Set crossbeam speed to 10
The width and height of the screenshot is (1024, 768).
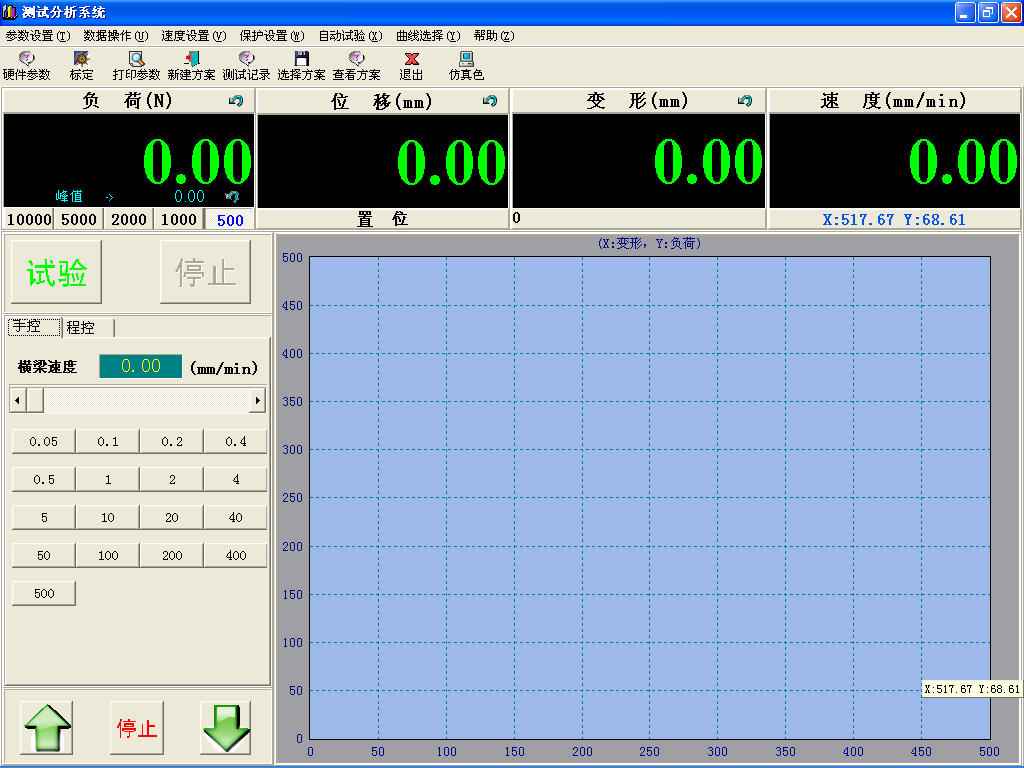108,517
